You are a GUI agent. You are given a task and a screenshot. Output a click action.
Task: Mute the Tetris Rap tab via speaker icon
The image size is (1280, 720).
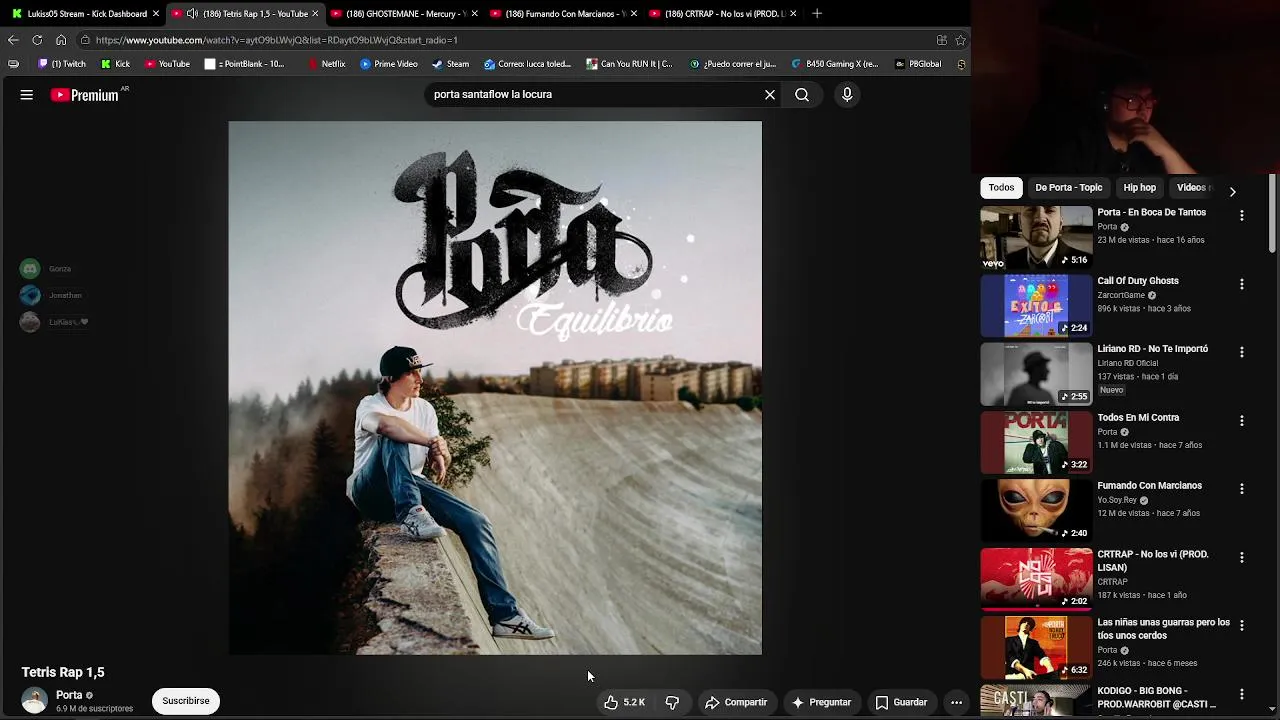191,14
